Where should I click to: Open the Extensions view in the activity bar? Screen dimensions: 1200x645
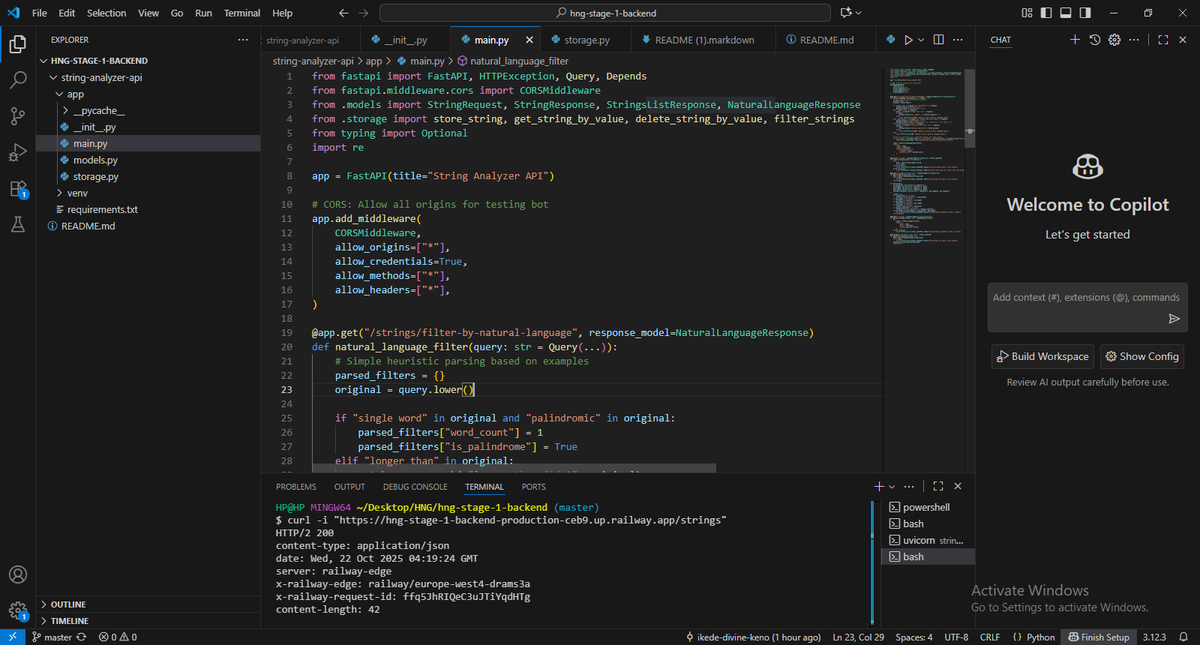(x=17, y=188)
